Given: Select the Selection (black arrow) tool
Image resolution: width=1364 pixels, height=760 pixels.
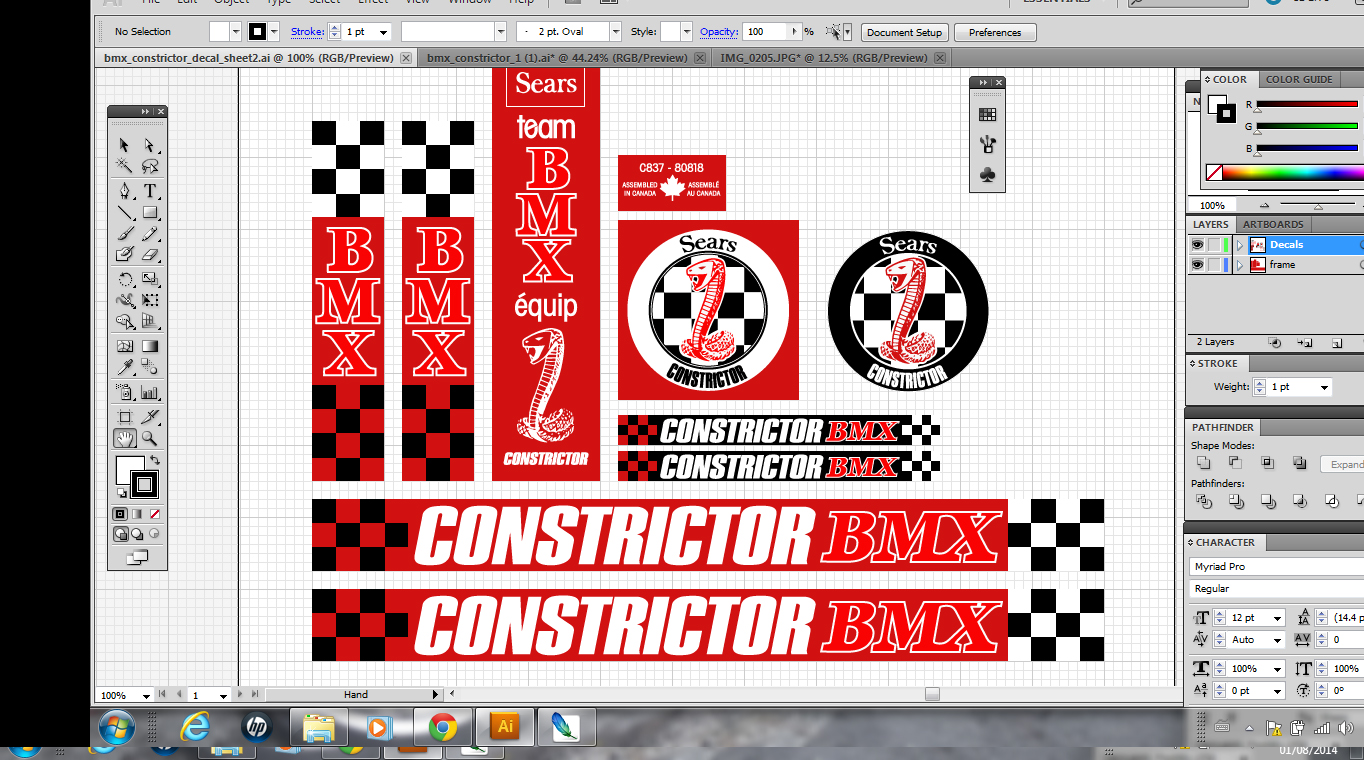Looking at the screenshot, I should click(x=125, y=145).
